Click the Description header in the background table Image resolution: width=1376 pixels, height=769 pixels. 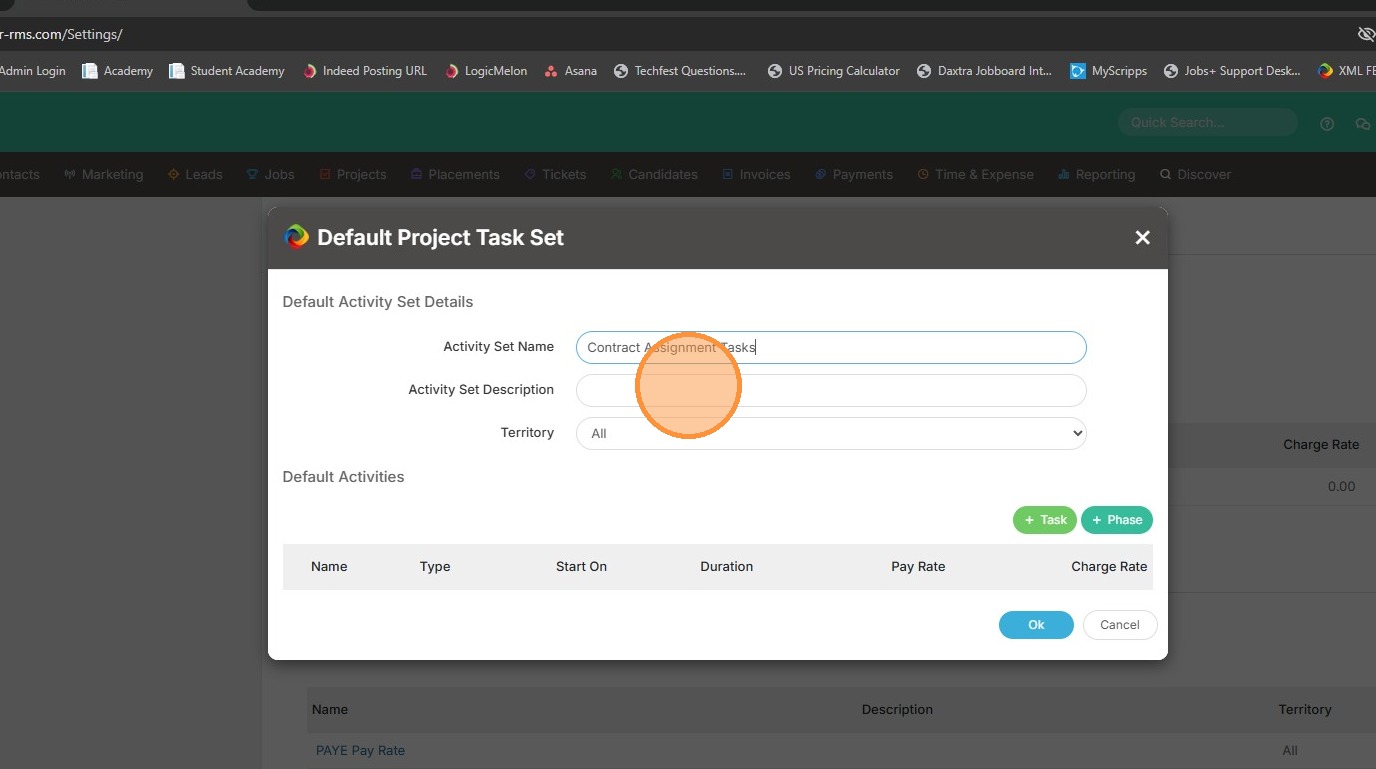[x=897, y=709]
